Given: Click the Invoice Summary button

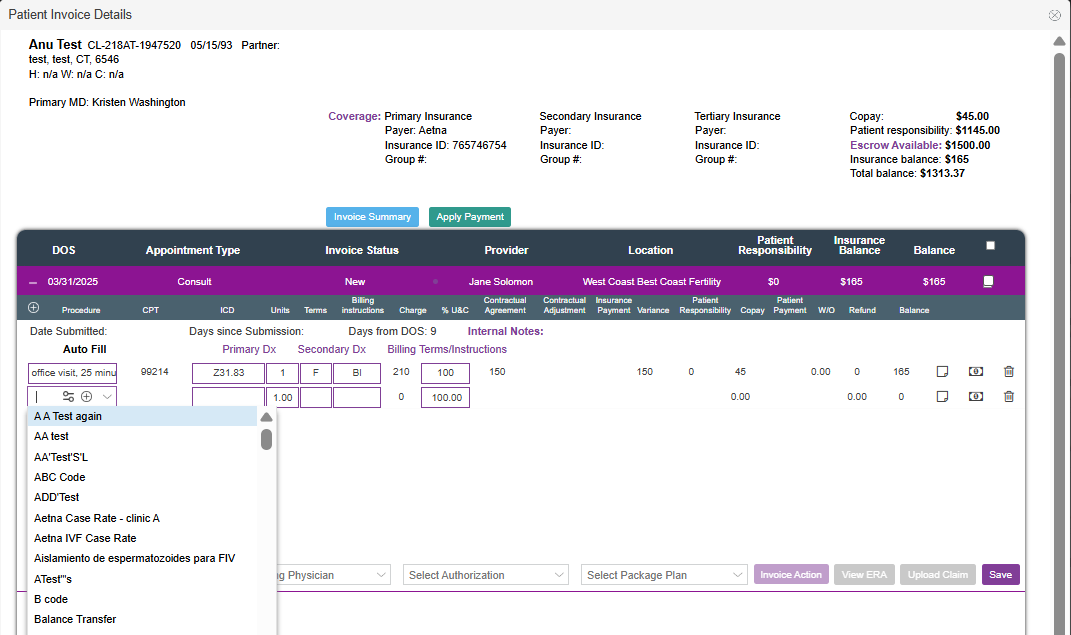Looking at the screenshot, I should [372, 217].
